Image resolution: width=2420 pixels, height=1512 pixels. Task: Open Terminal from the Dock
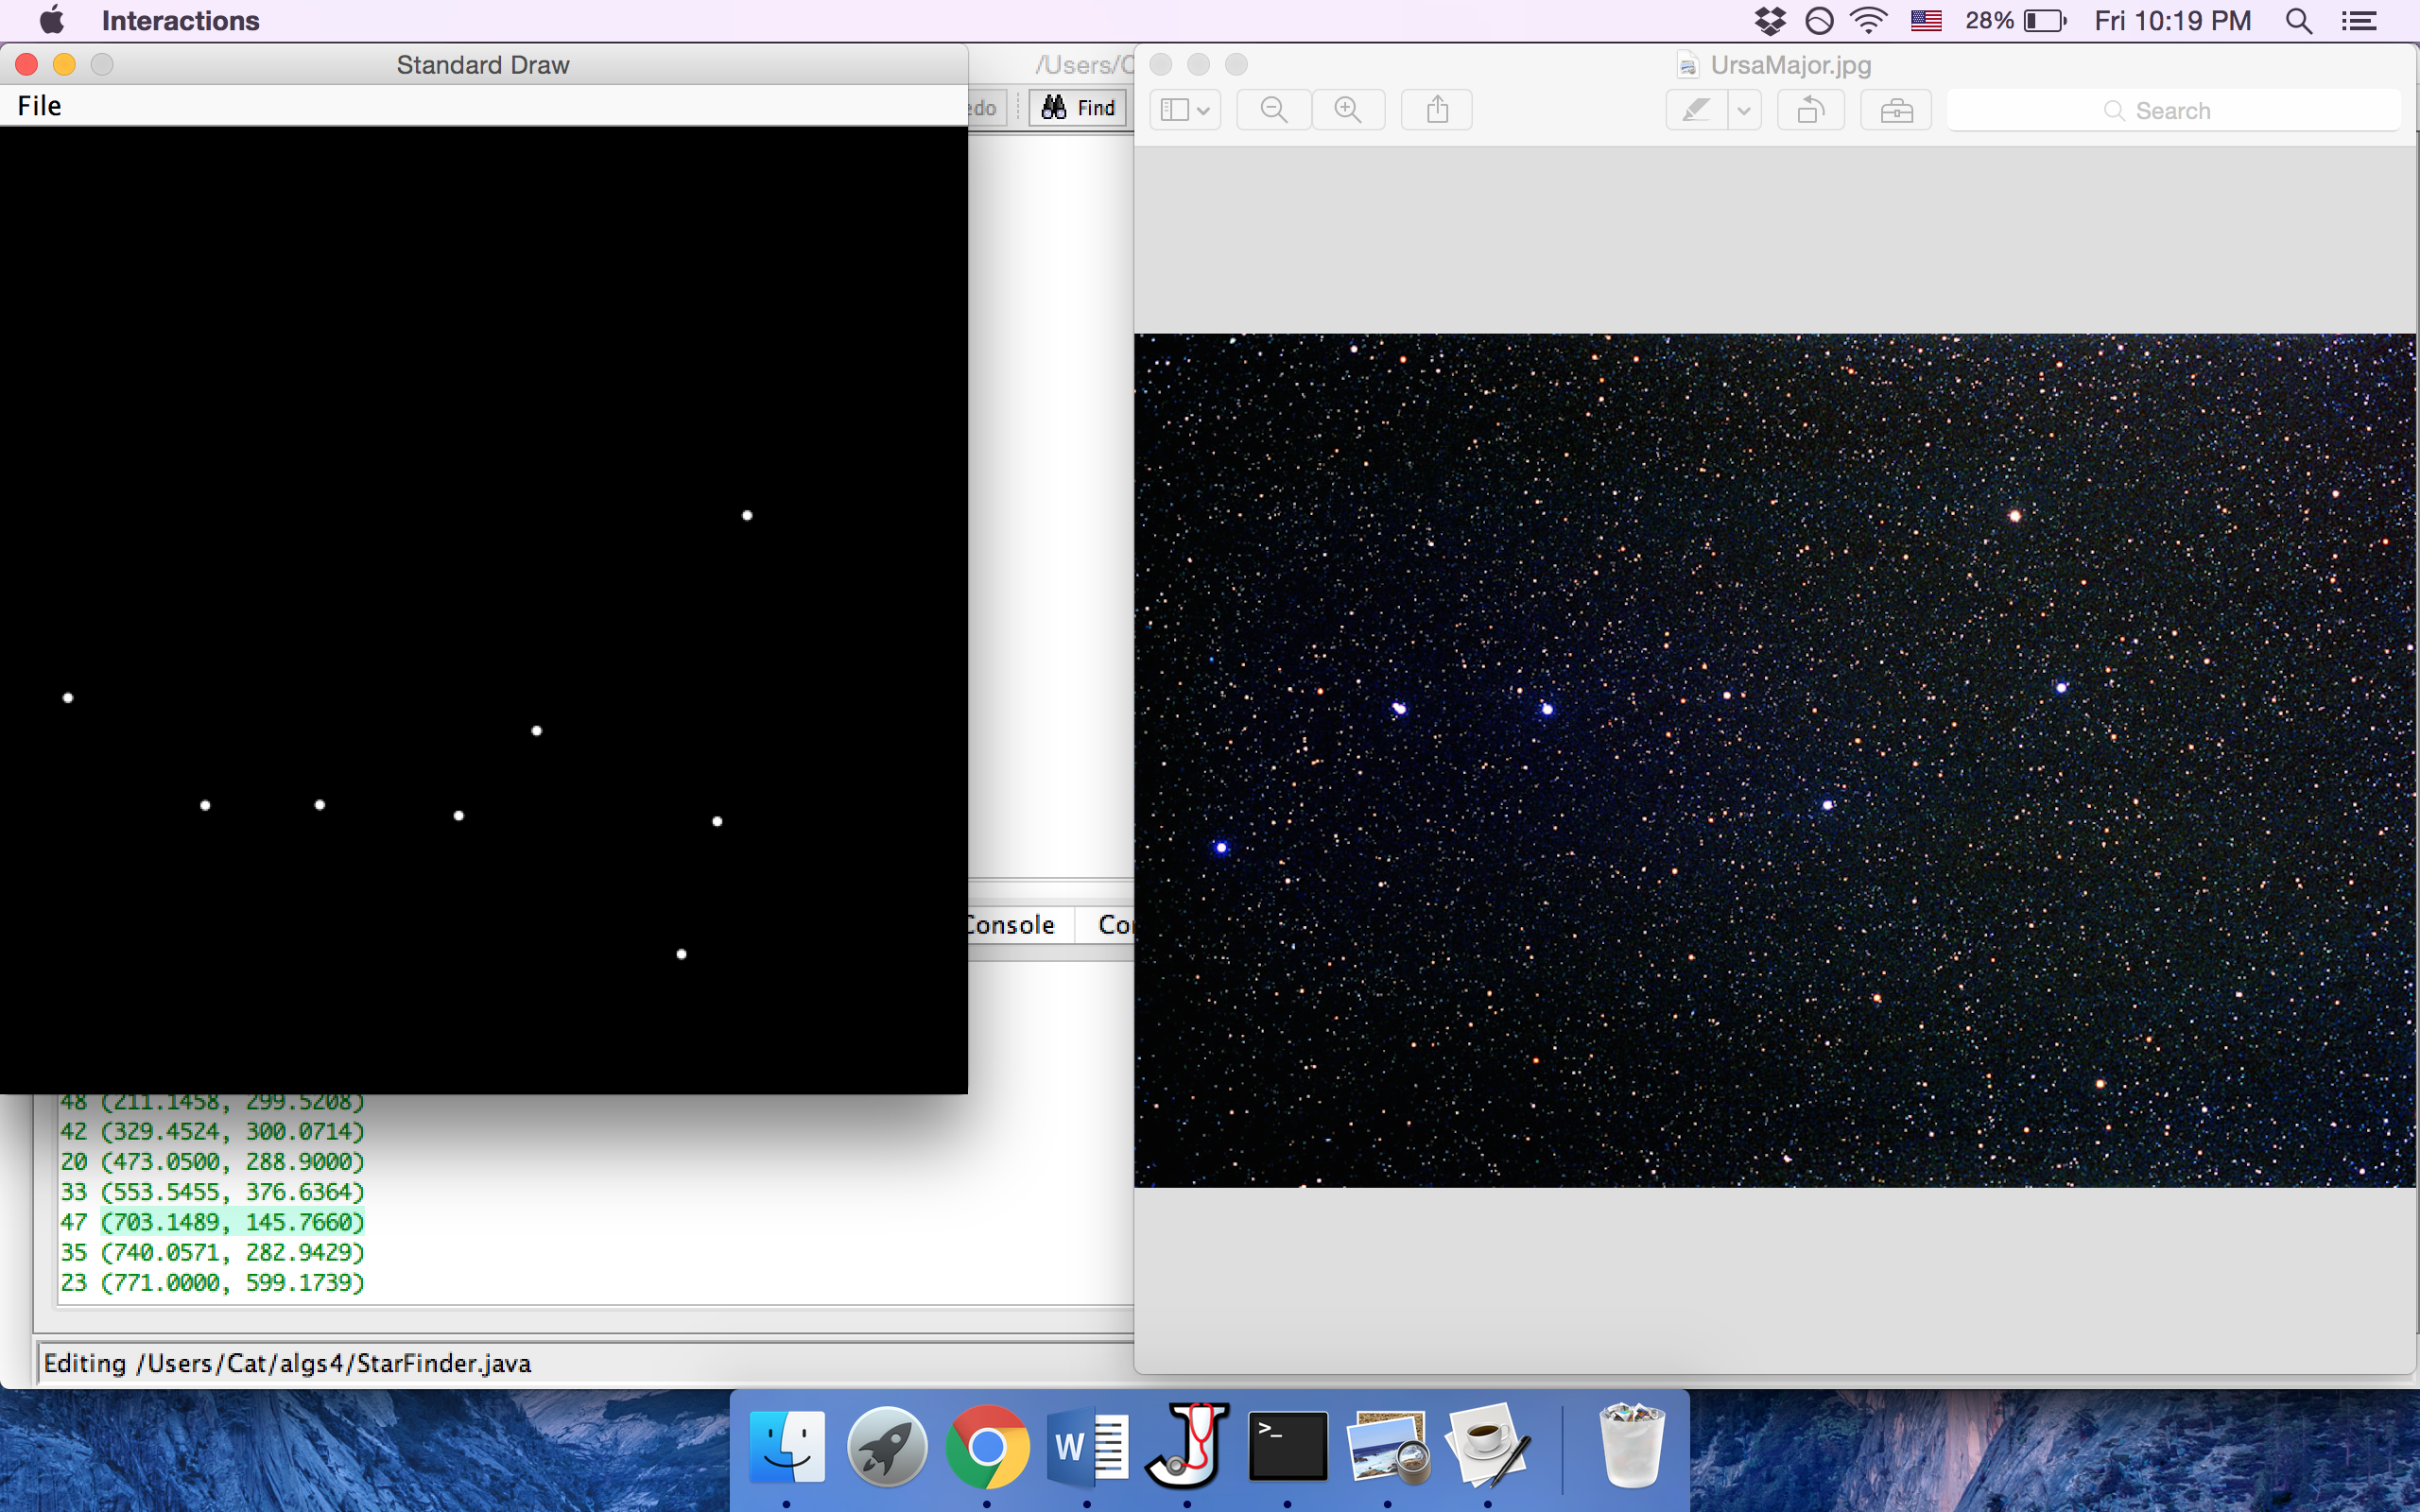click(x=1287, y=1447)
